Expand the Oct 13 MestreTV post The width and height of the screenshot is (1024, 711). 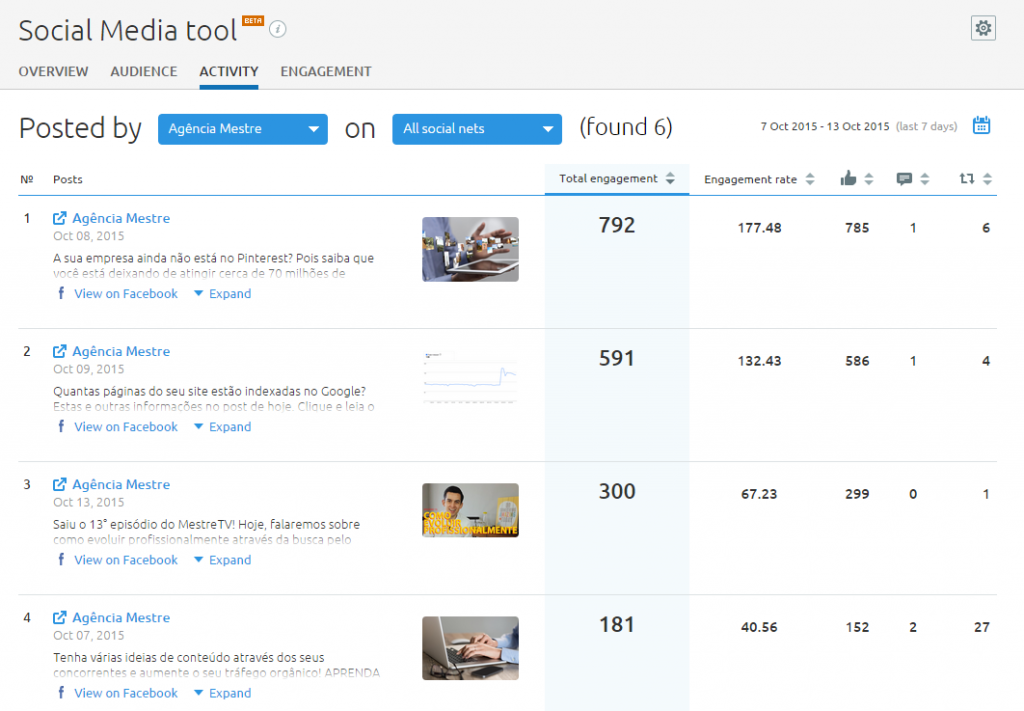[x=222, y=560]
